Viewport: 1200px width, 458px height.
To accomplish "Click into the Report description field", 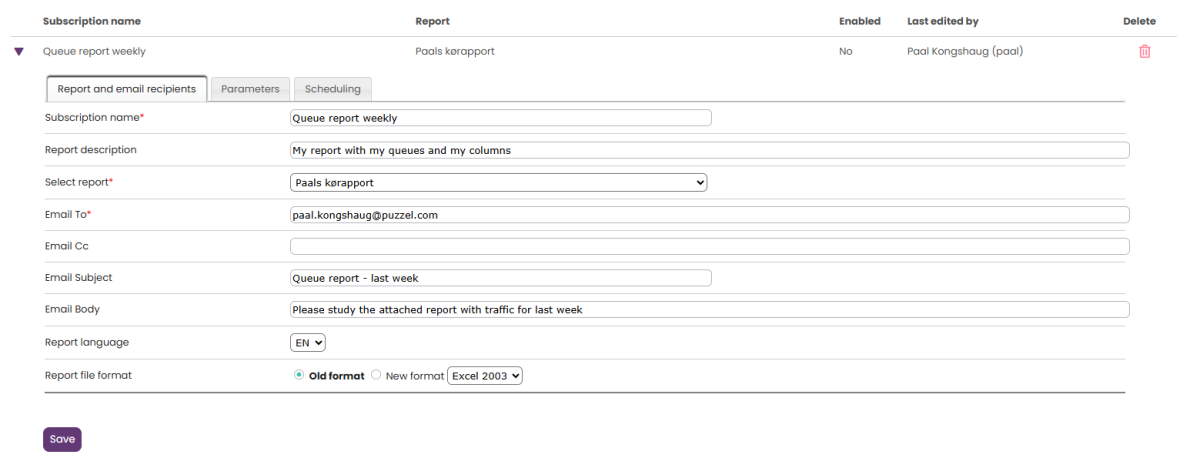I will [x=710, y=150].
